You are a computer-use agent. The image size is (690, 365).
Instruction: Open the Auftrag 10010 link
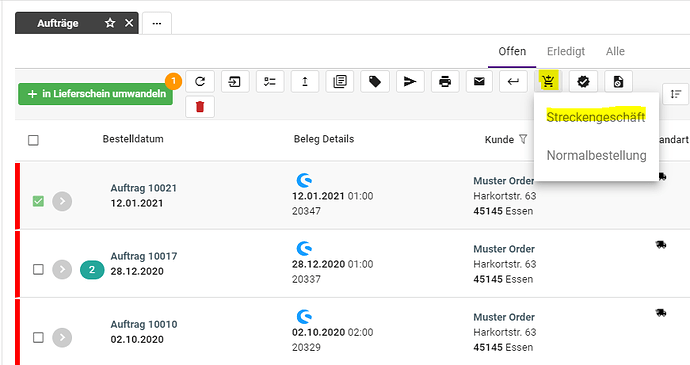(143, 324)
